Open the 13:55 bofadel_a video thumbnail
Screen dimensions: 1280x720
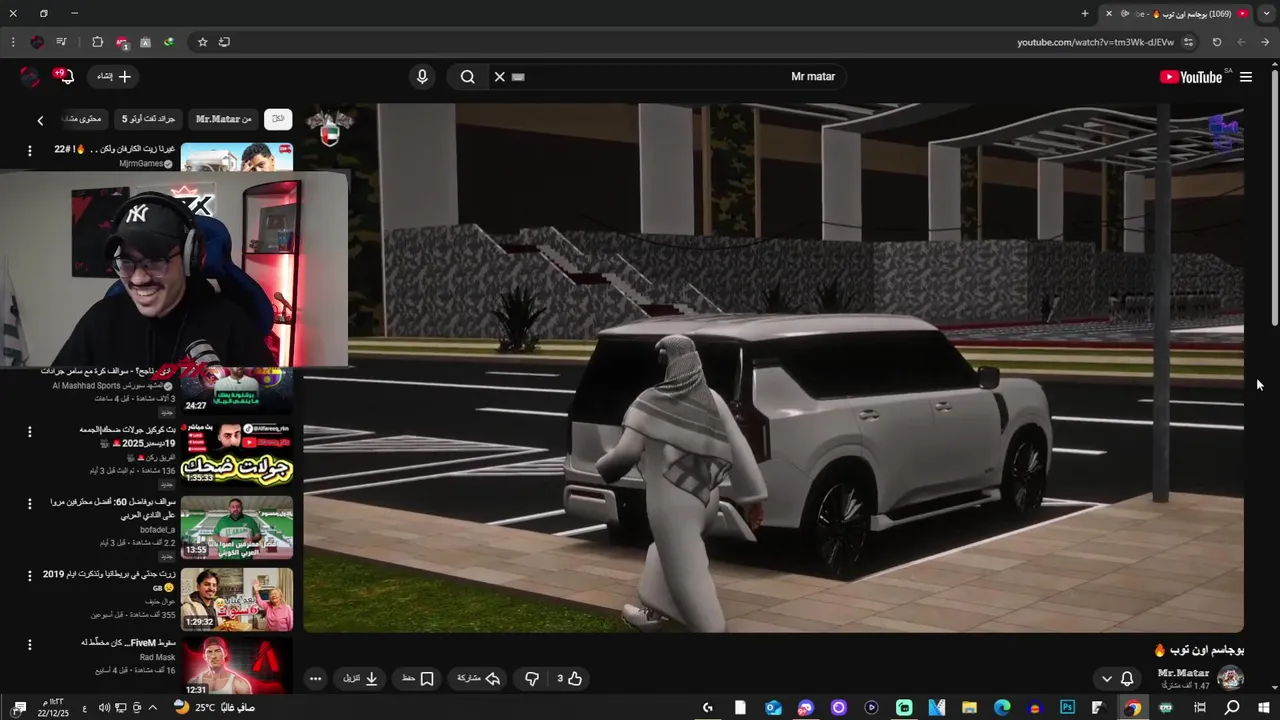237,527
